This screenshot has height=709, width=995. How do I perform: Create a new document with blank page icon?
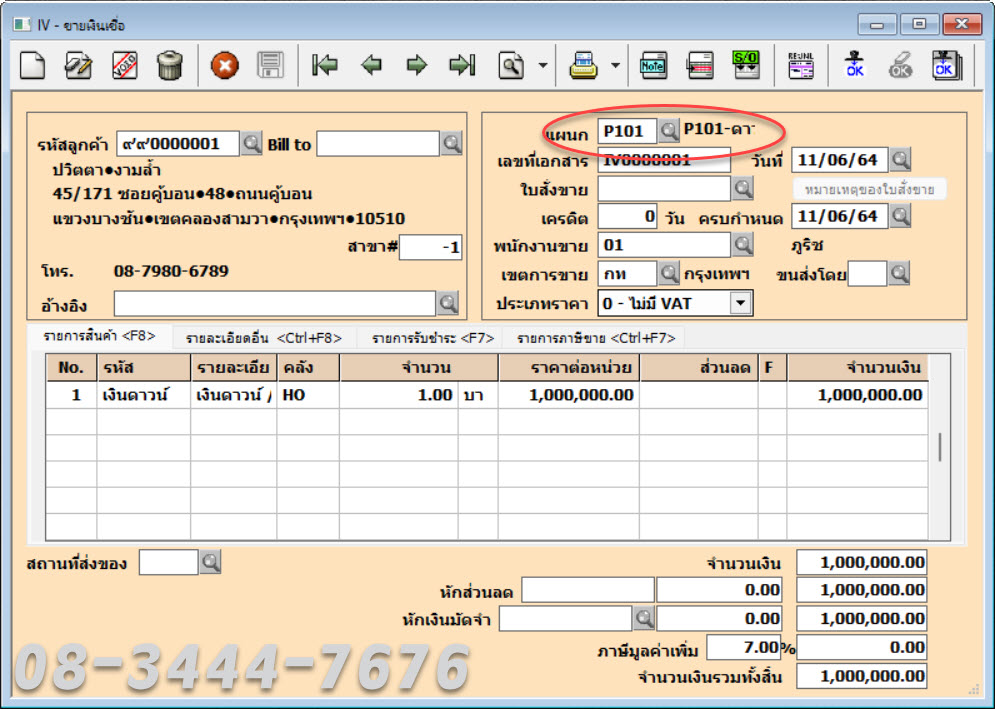pyautogui.click(x=32, y=65)
